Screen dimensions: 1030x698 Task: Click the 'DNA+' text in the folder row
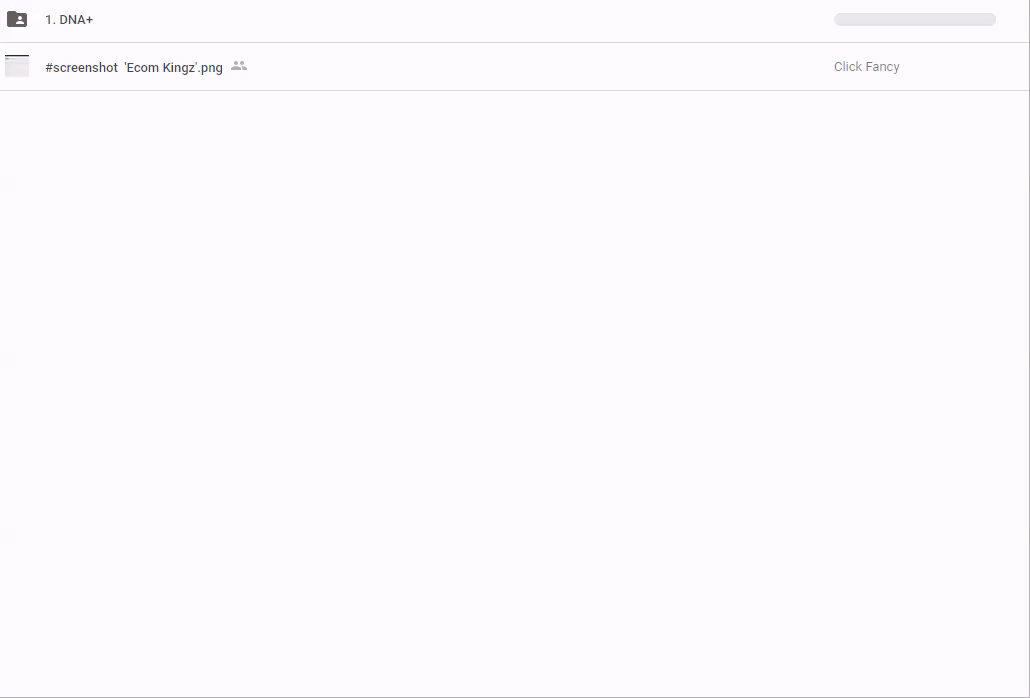tap(77, 20)
